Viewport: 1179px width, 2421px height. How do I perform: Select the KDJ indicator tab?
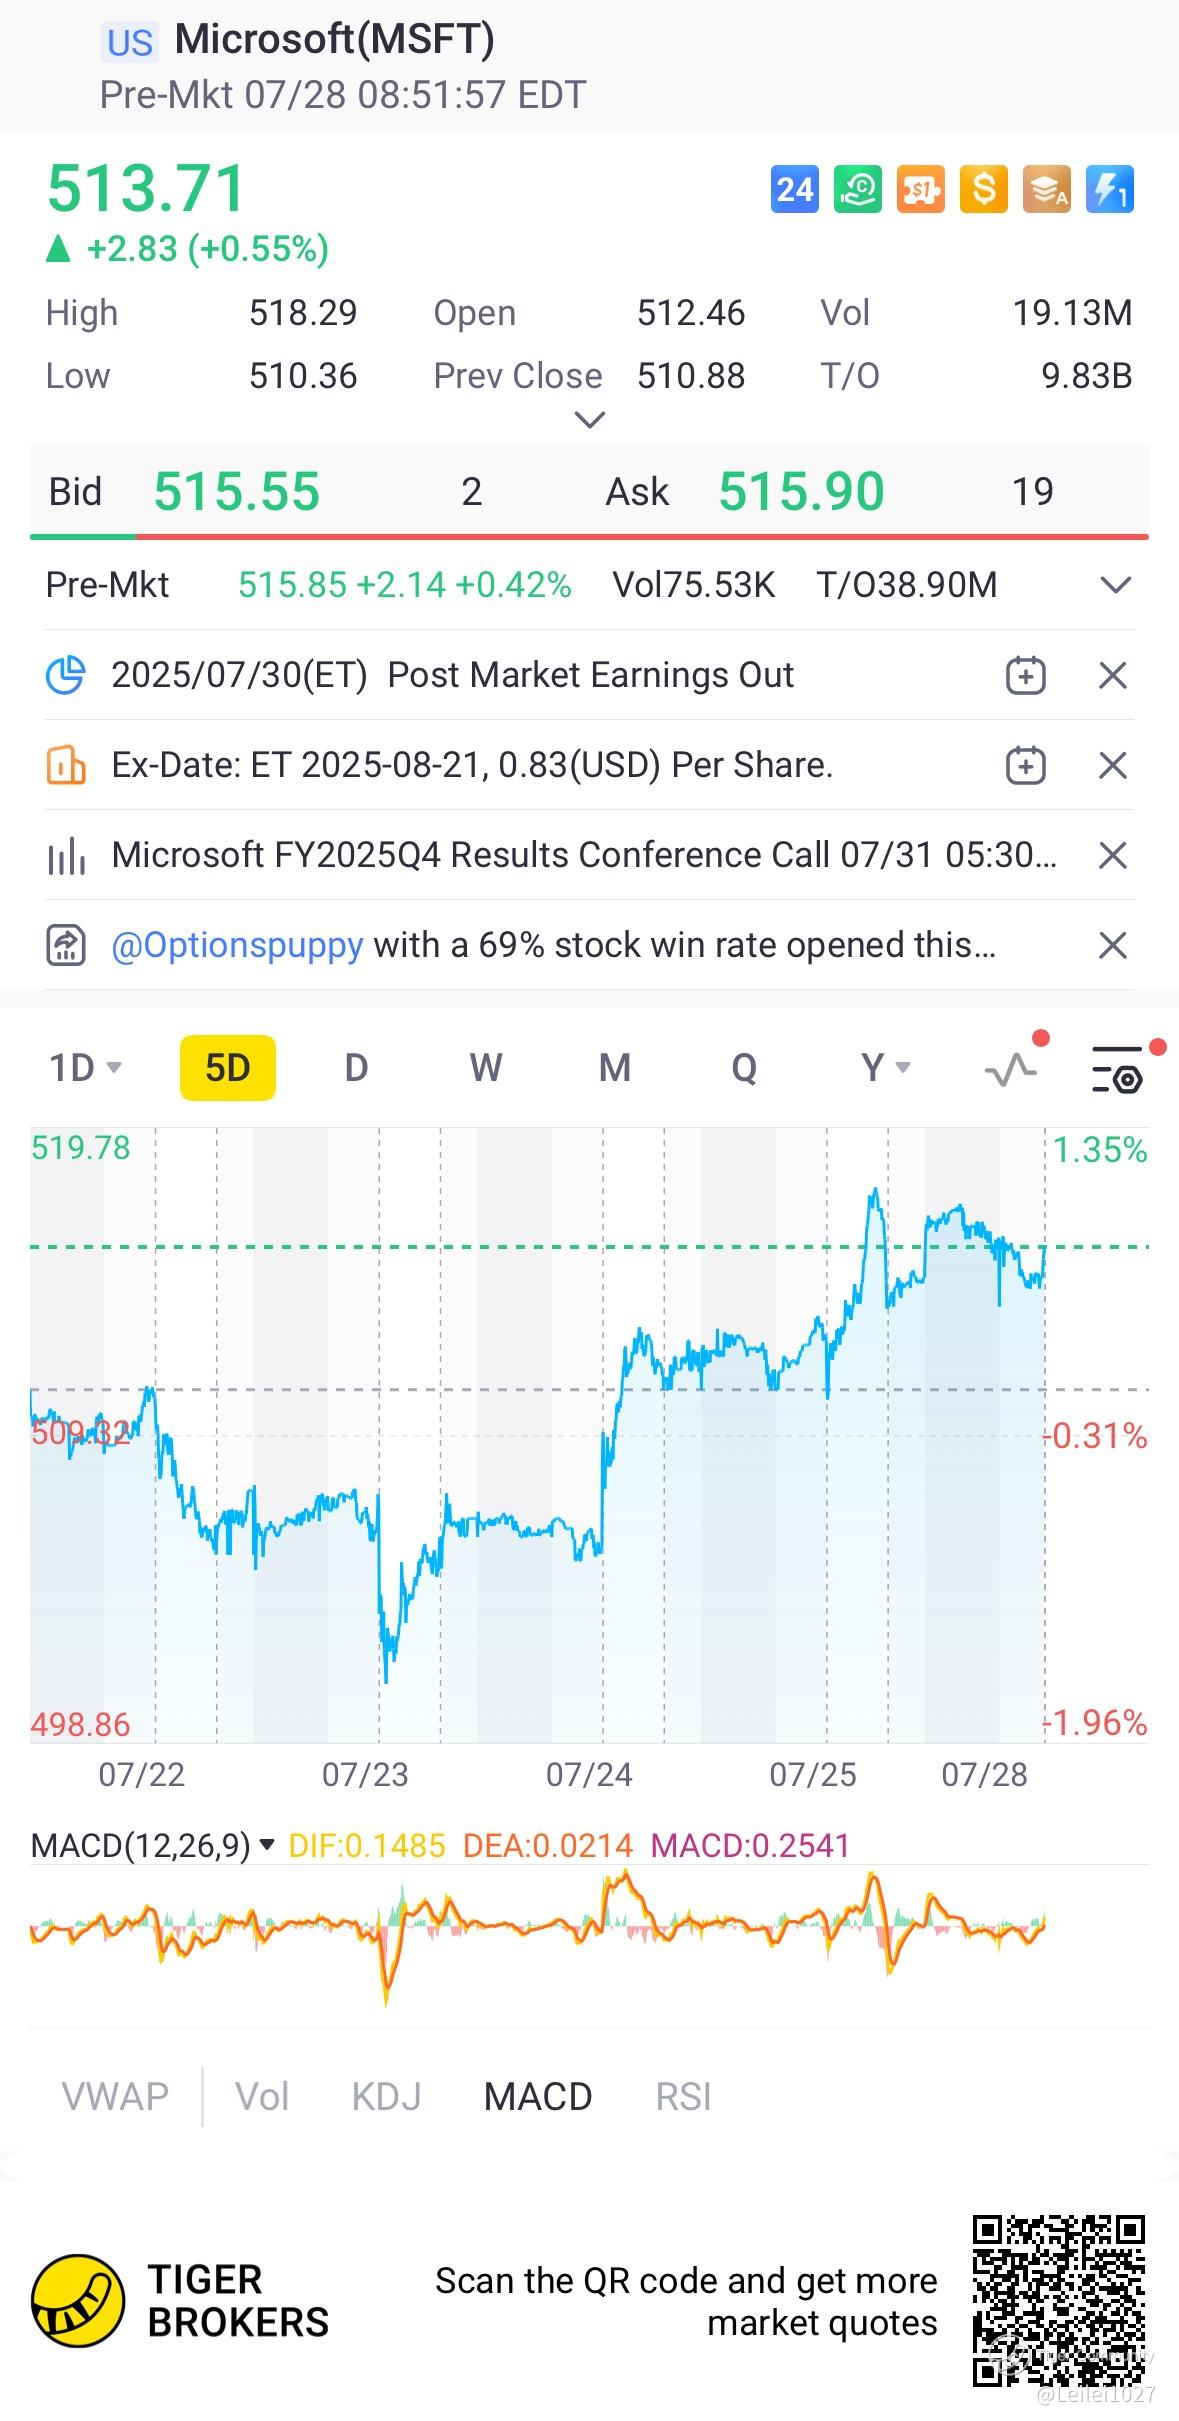coord(386,2096)
